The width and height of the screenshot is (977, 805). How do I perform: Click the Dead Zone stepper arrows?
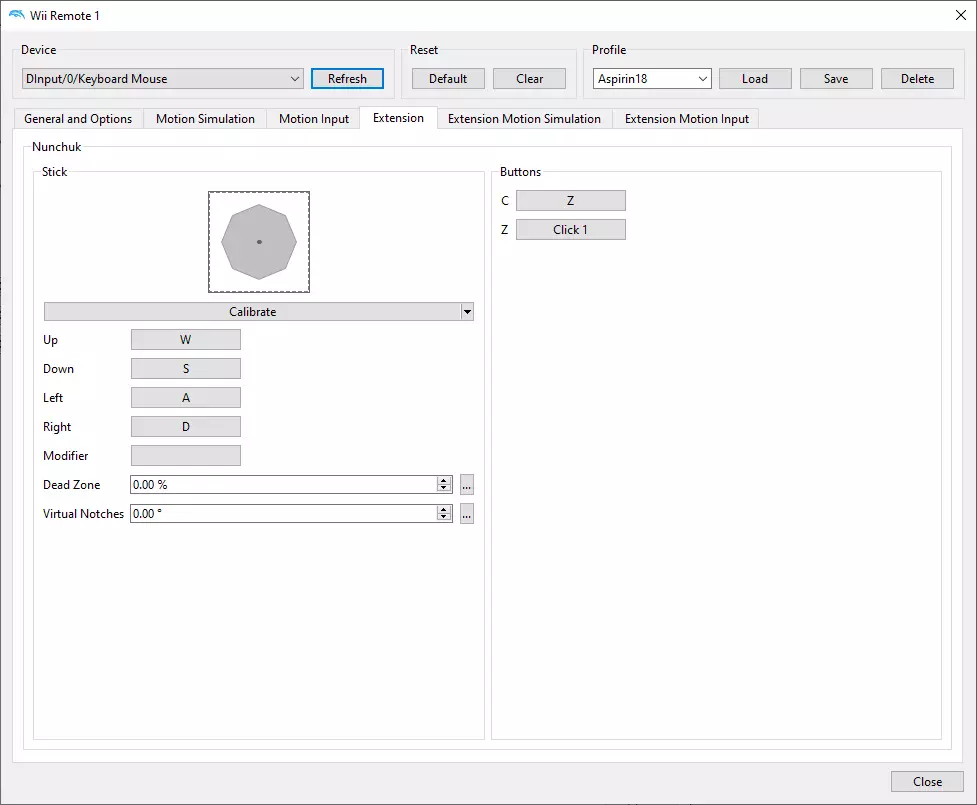444,485
